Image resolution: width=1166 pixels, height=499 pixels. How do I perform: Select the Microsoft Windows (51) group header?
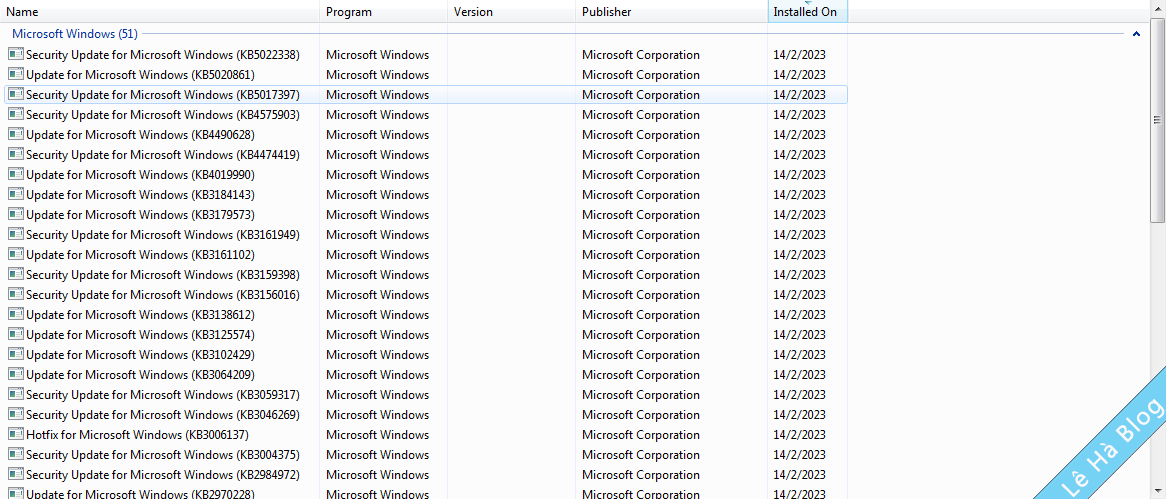click(75, 34)
